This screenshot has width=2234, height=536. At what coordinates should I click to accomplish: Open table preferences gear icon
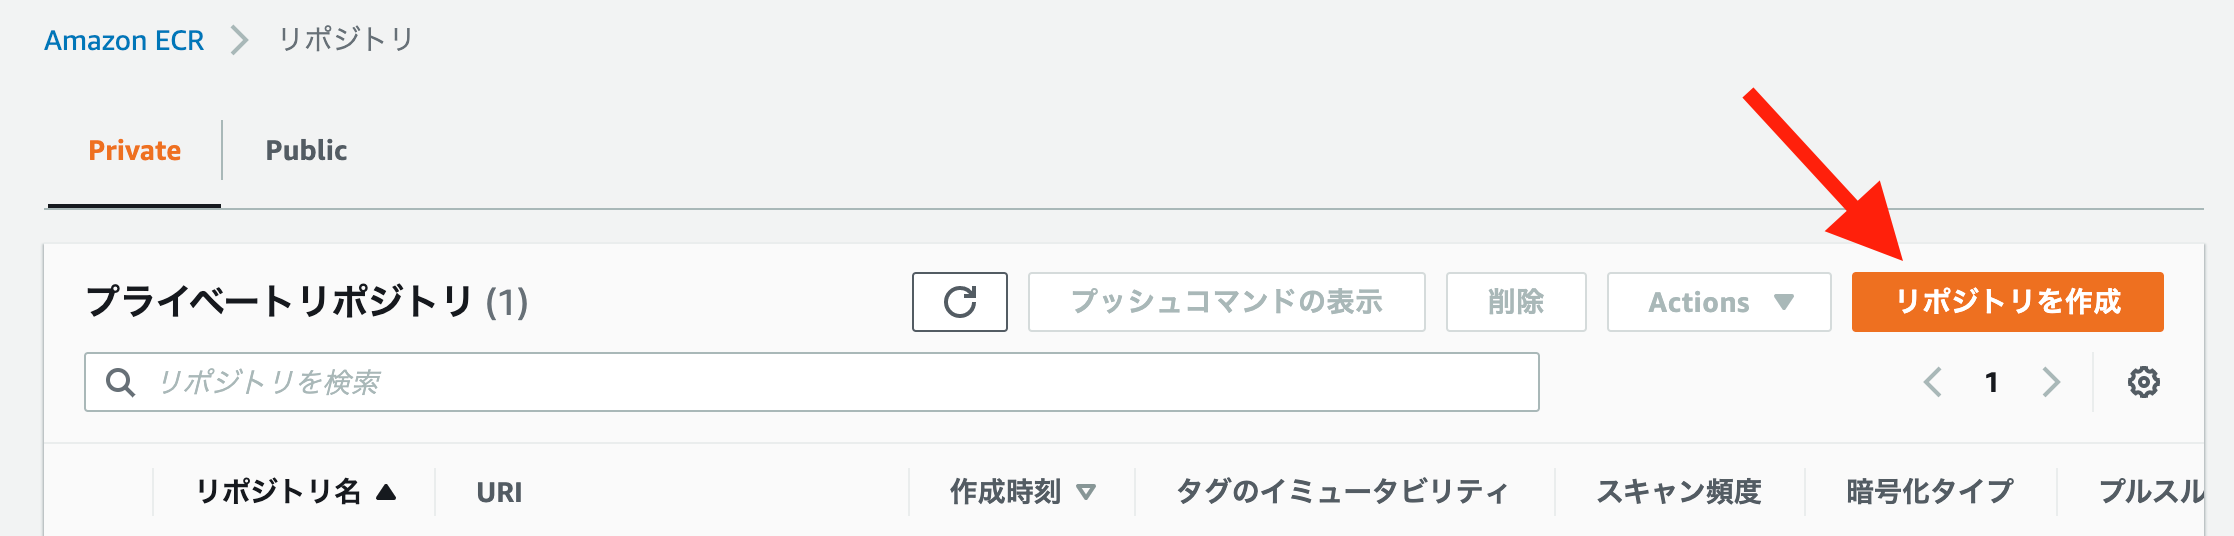pos(2143,382)
